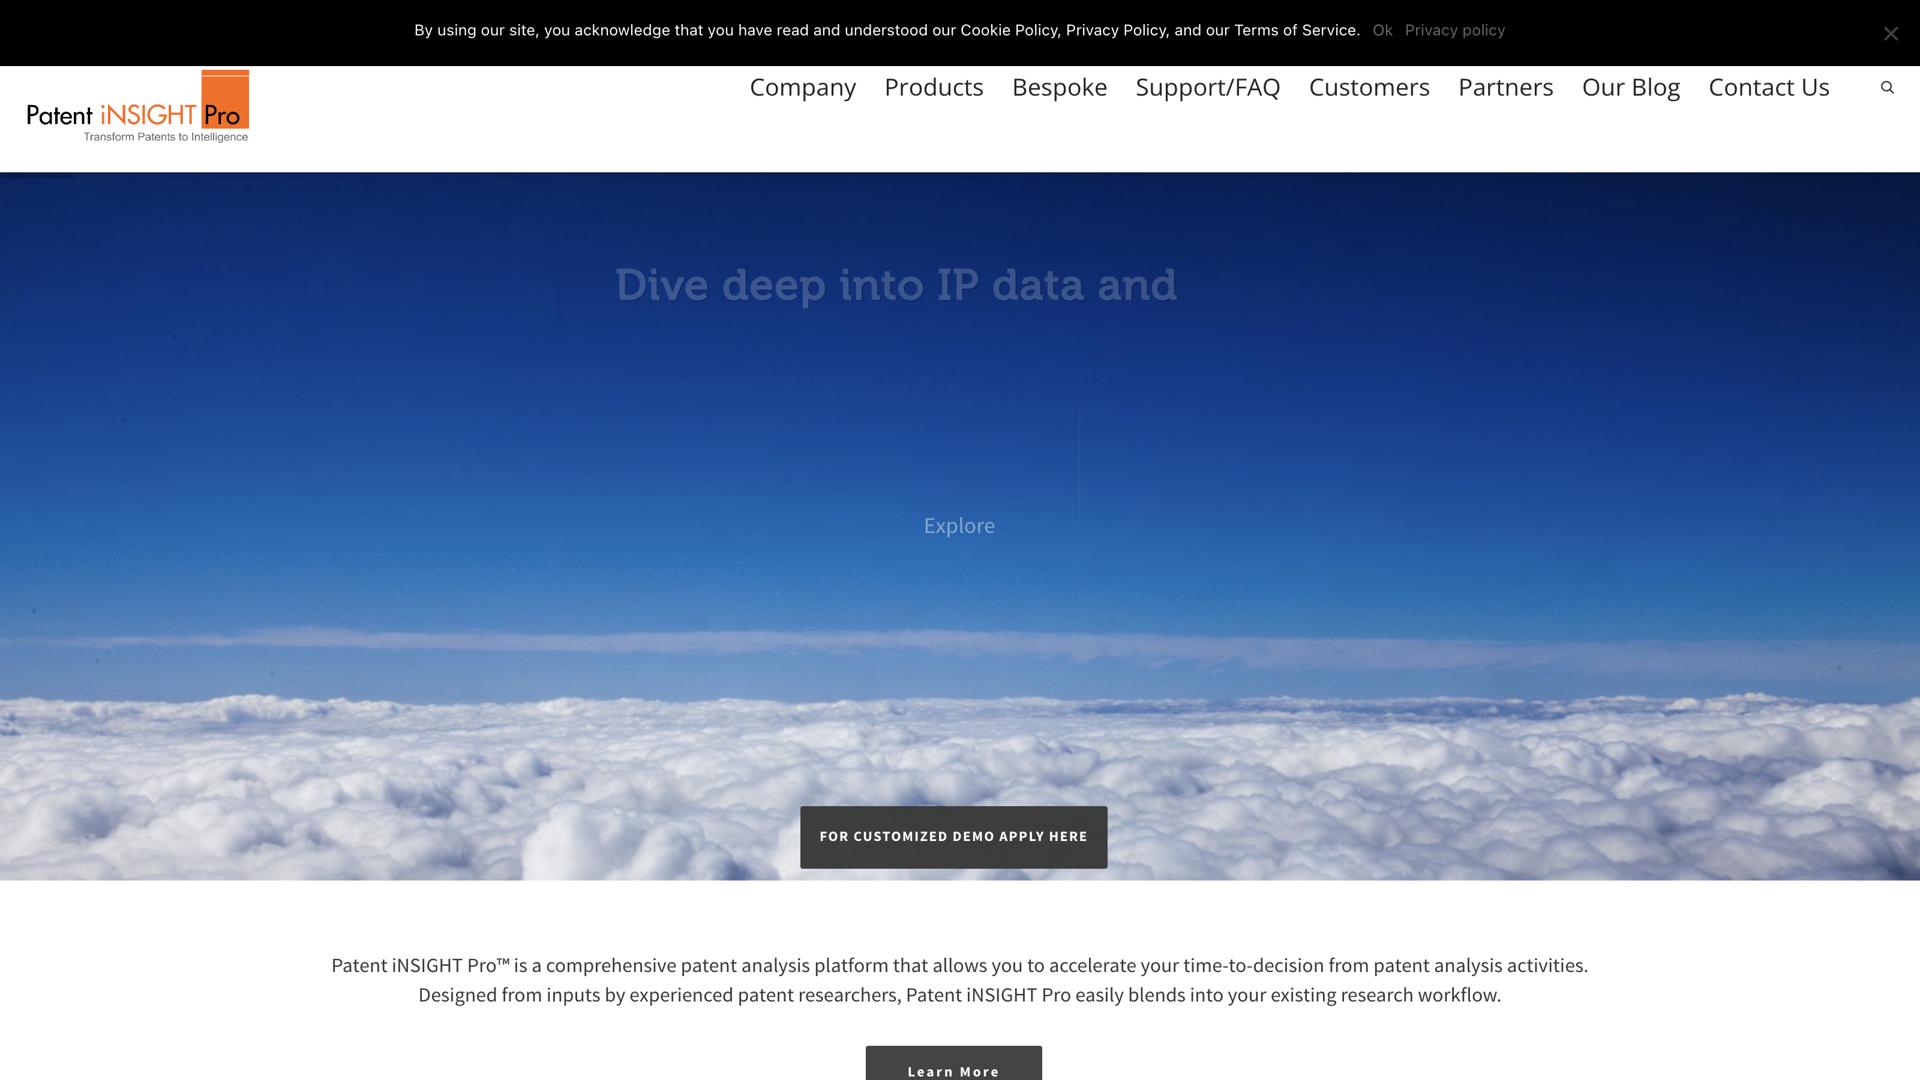Screen dimensions: 1920x1080
Task: Open Support/FAQ section
Action: [x=1207, y=88]
